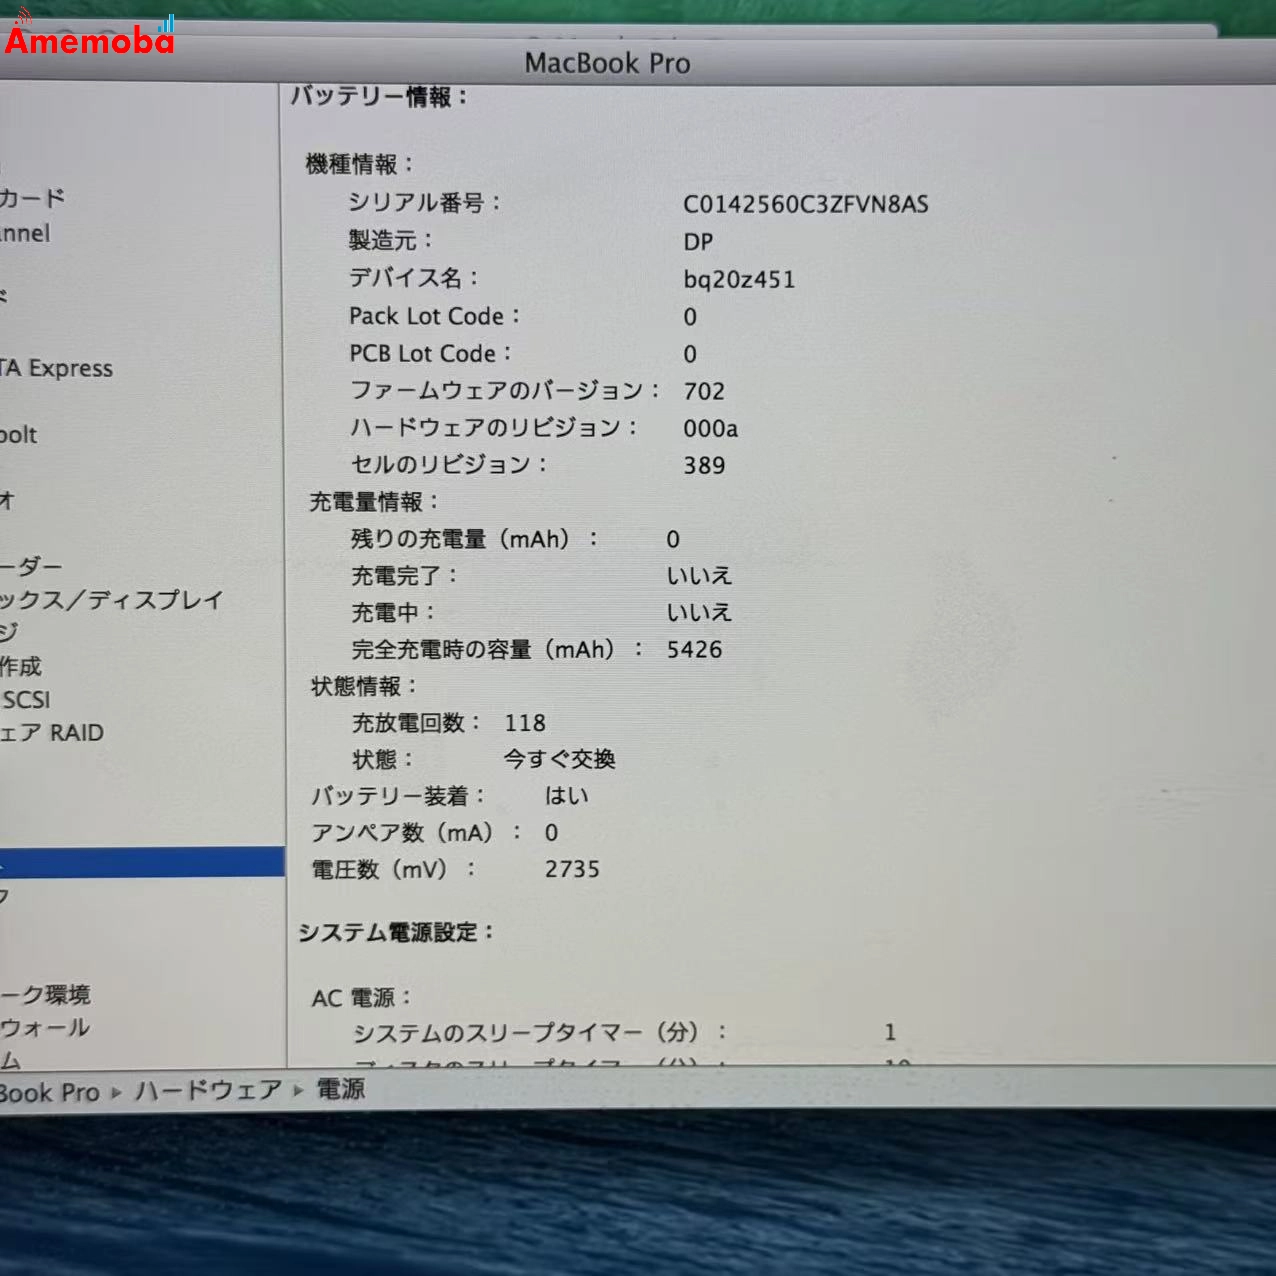Click the highlighted blue sidebar row
1276x1276 pixels.
pos(142,862)
